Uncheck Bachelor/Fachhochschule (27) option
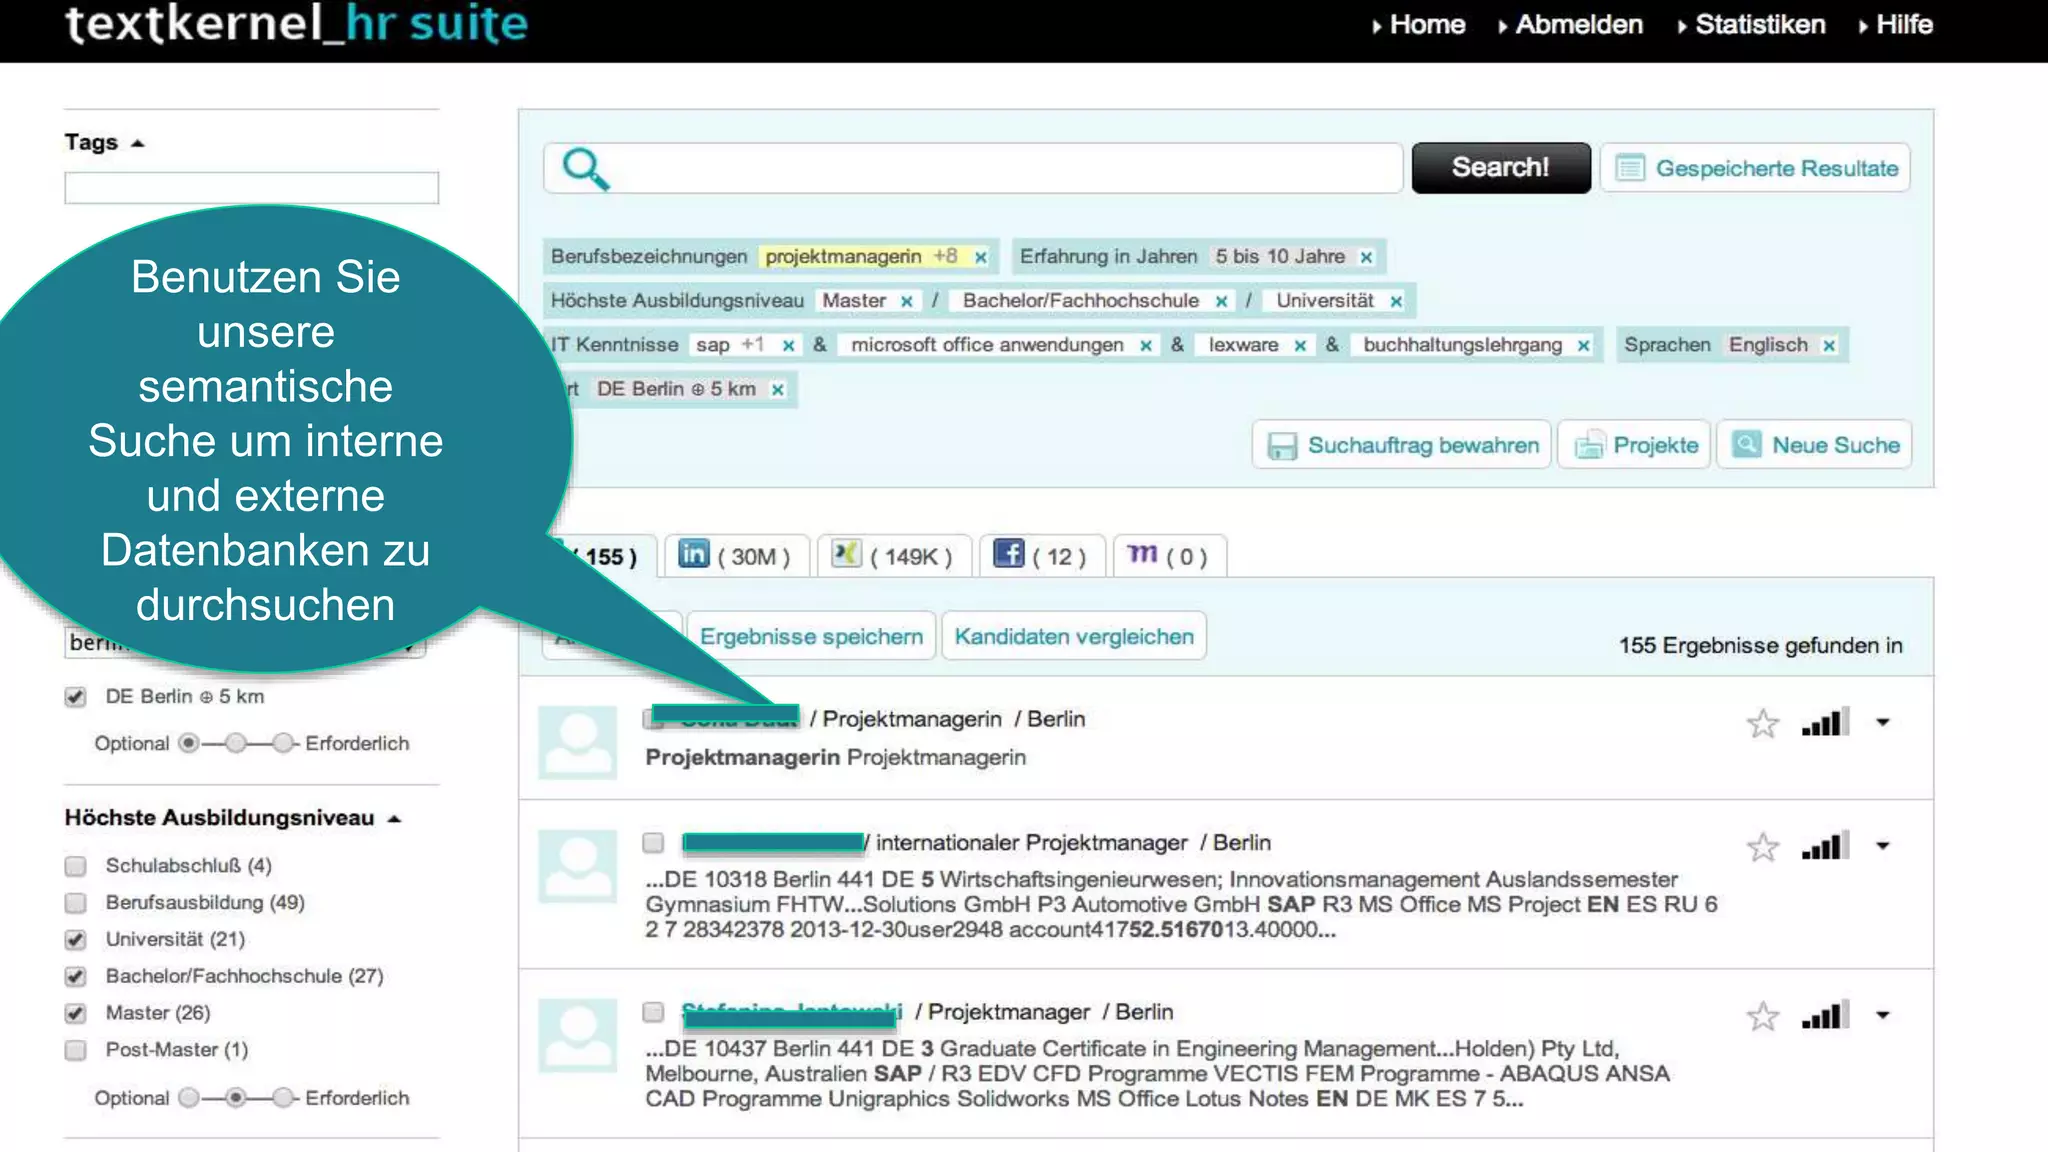2048x1152 pixels. (x=75, y=977)
